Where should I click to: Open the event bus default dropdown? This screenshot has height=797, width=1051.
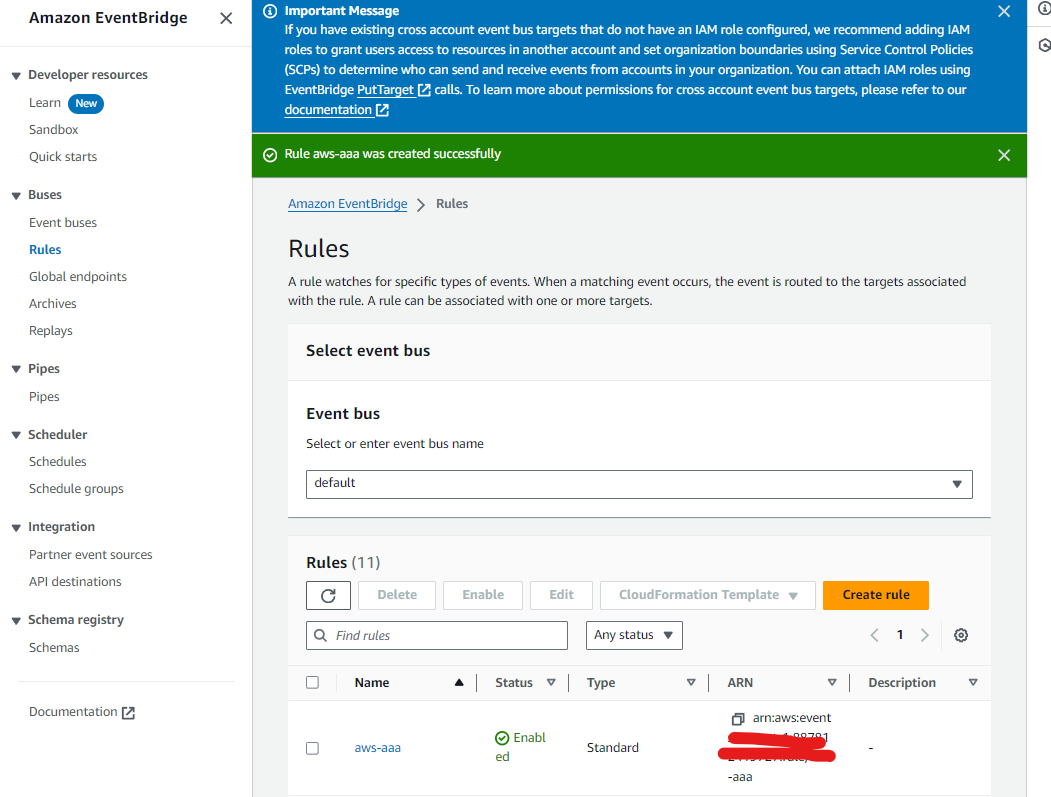(x=639, y=484)
